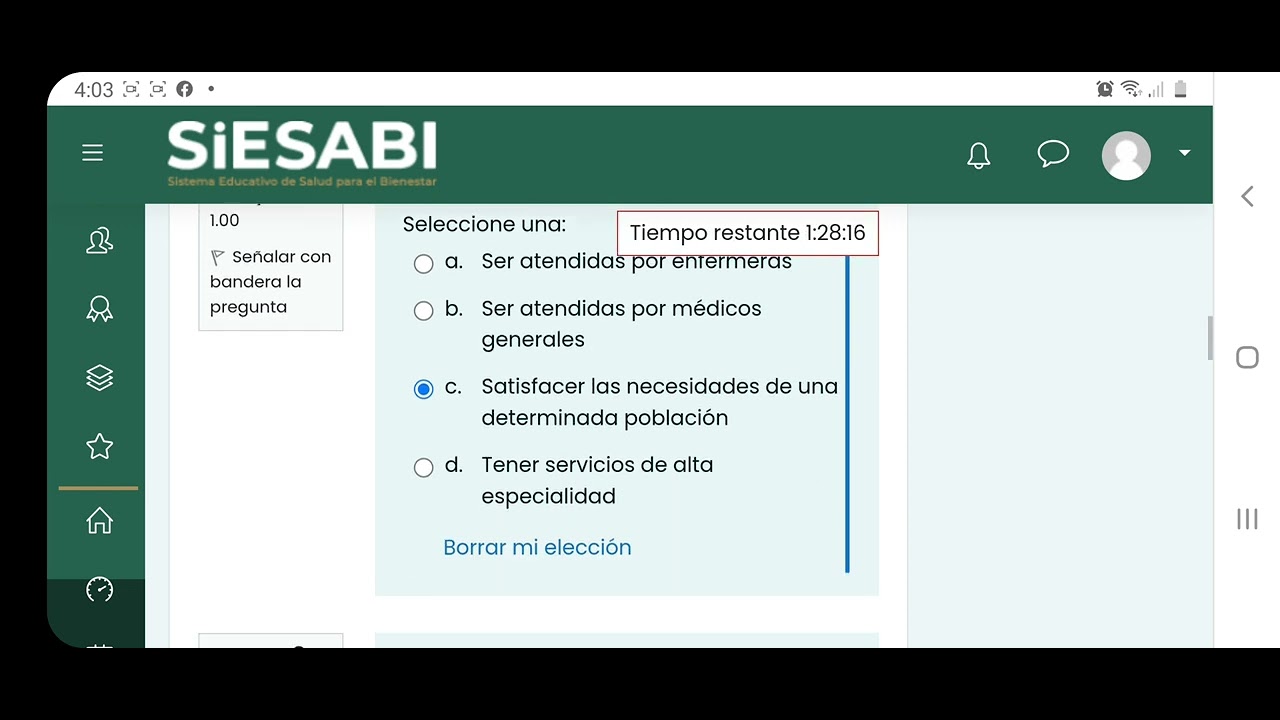Image resolution: width=1280 pixels, height=720 pixels.
Task: Click the flag icon beside Señalar
Action: pyautogui.click(x=218, y=258)
